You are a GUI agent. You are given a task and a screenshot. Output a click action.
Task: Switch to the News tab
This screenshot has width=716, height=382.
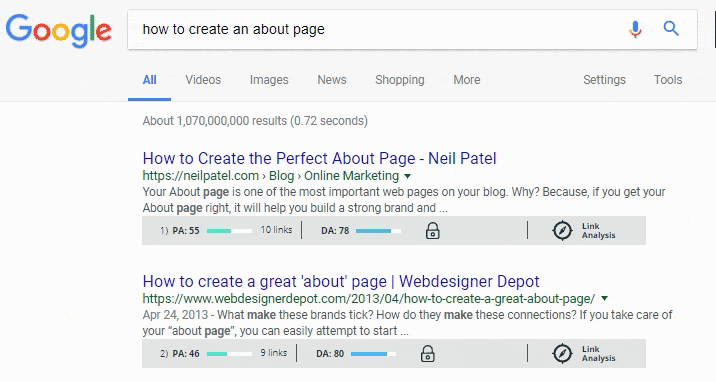pos(332,80)
